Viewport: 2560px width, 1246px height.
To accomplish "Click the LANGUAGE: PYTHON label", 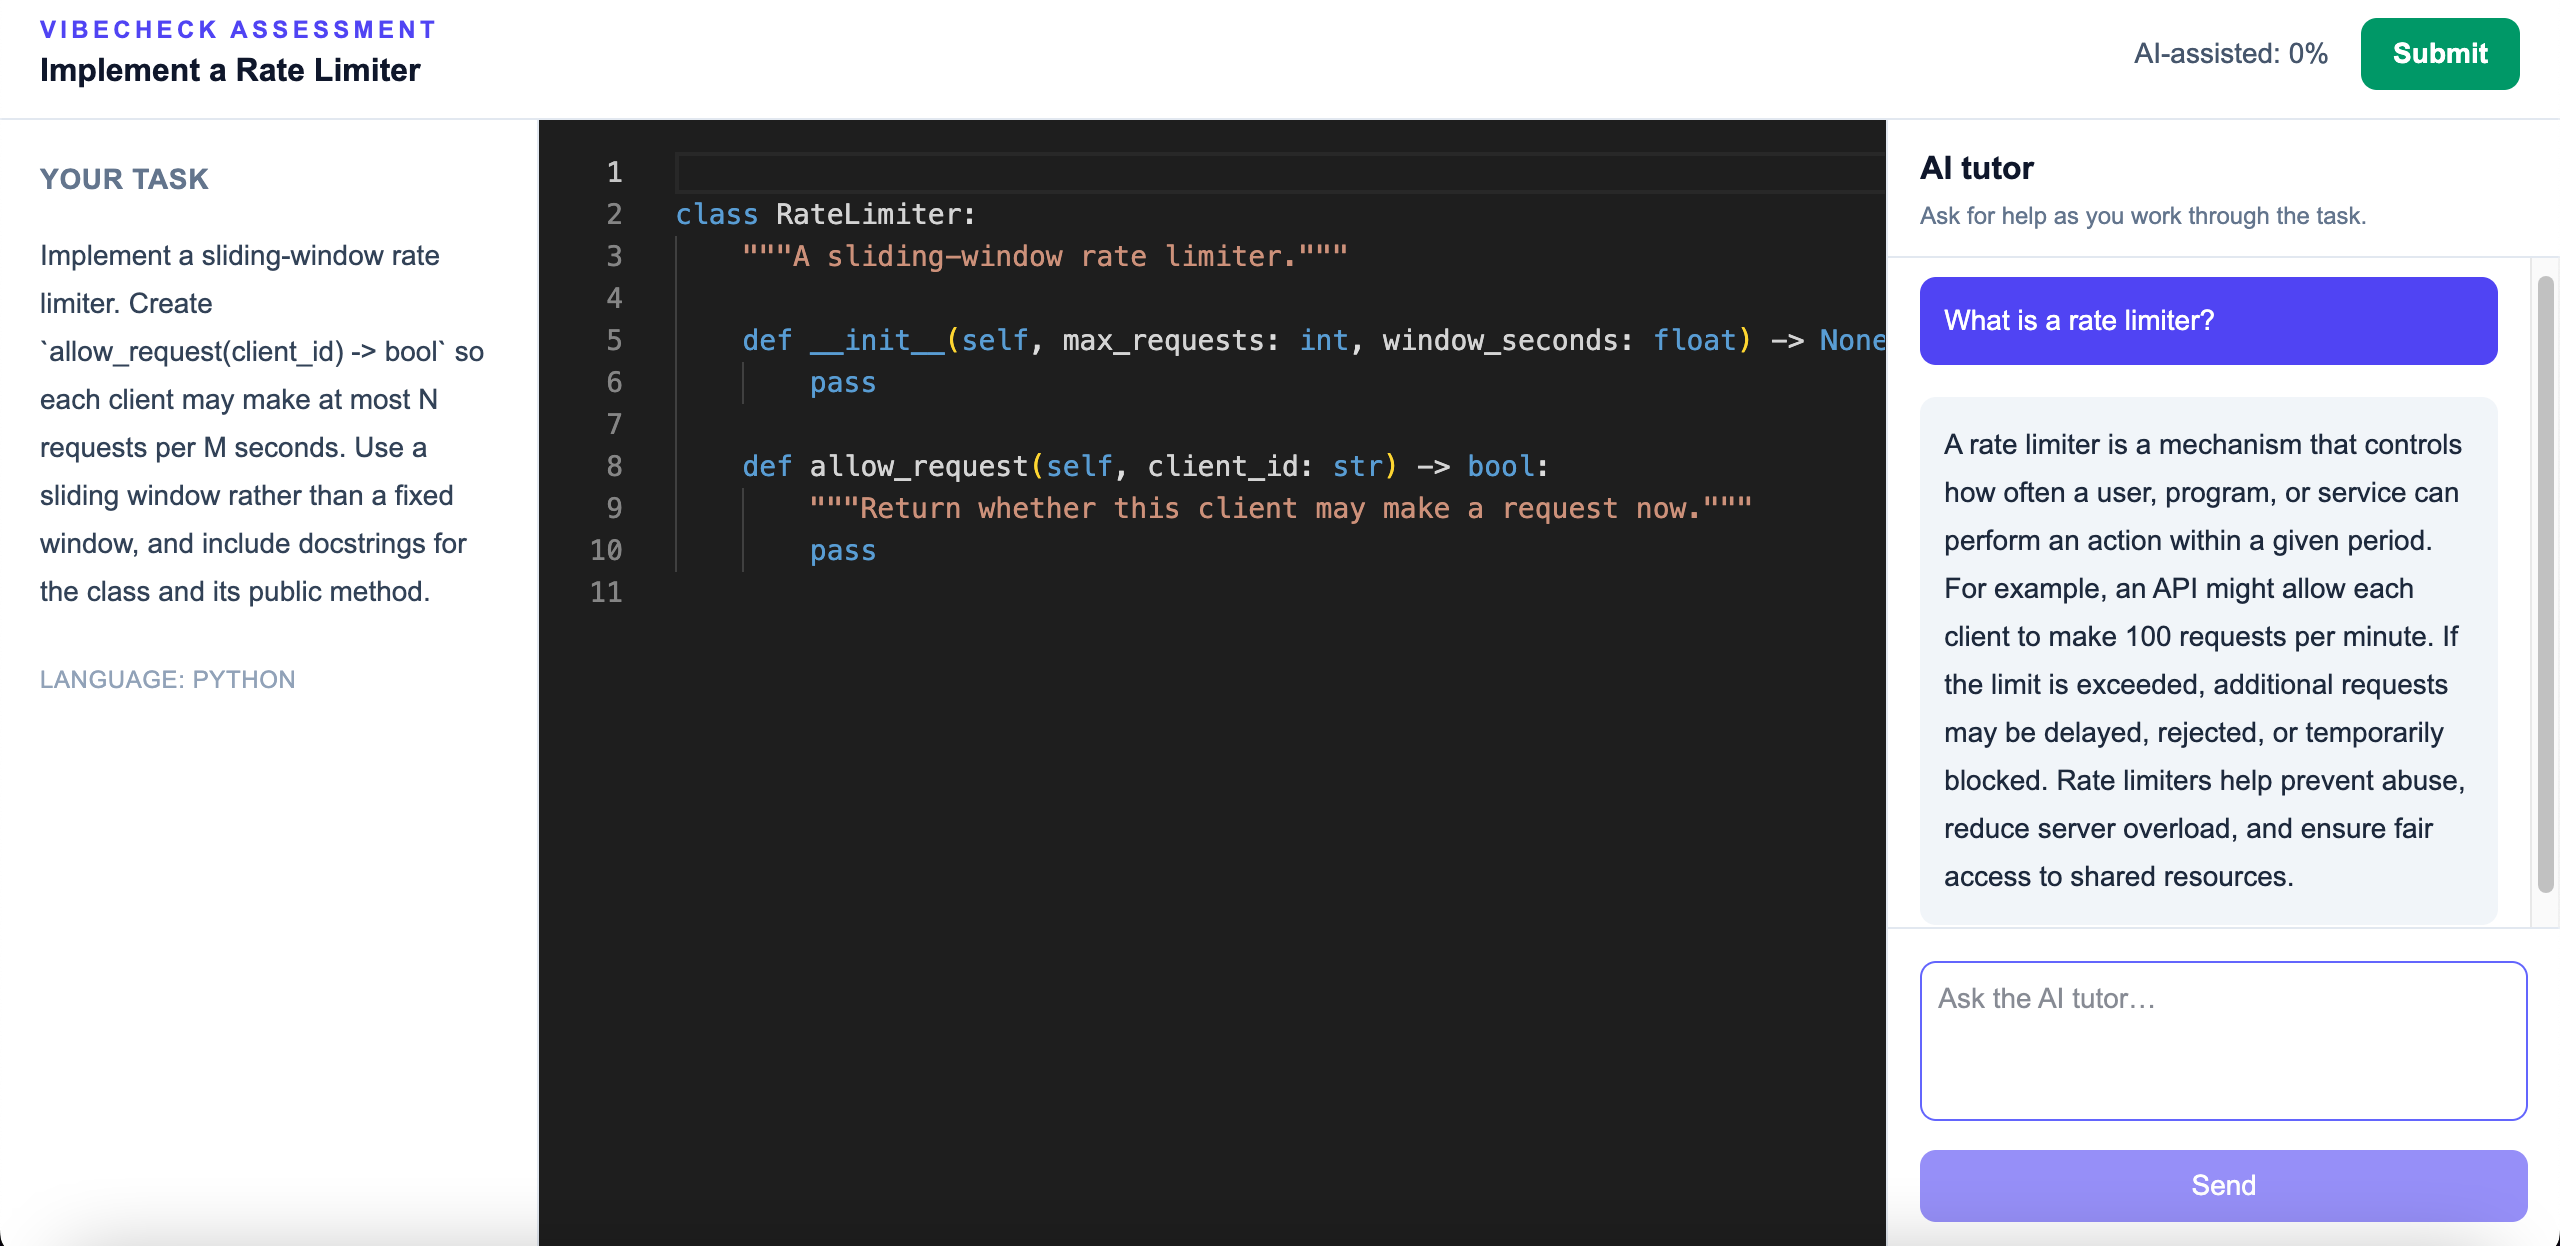I will point(167,679).
